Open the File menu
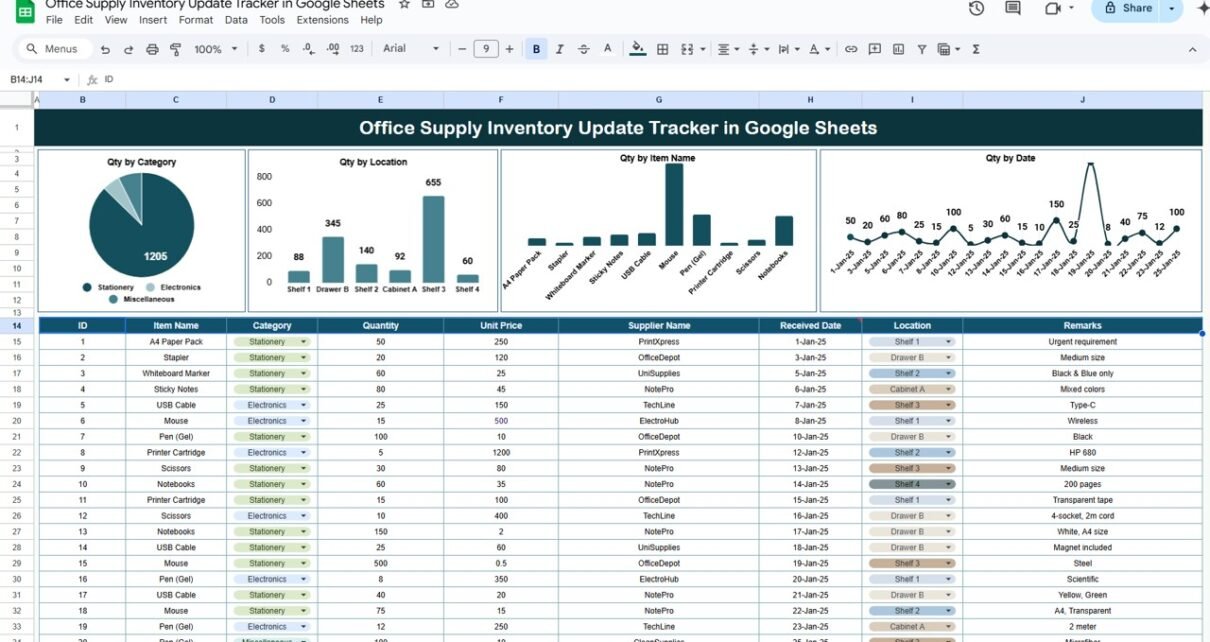 tap(54, 20)
